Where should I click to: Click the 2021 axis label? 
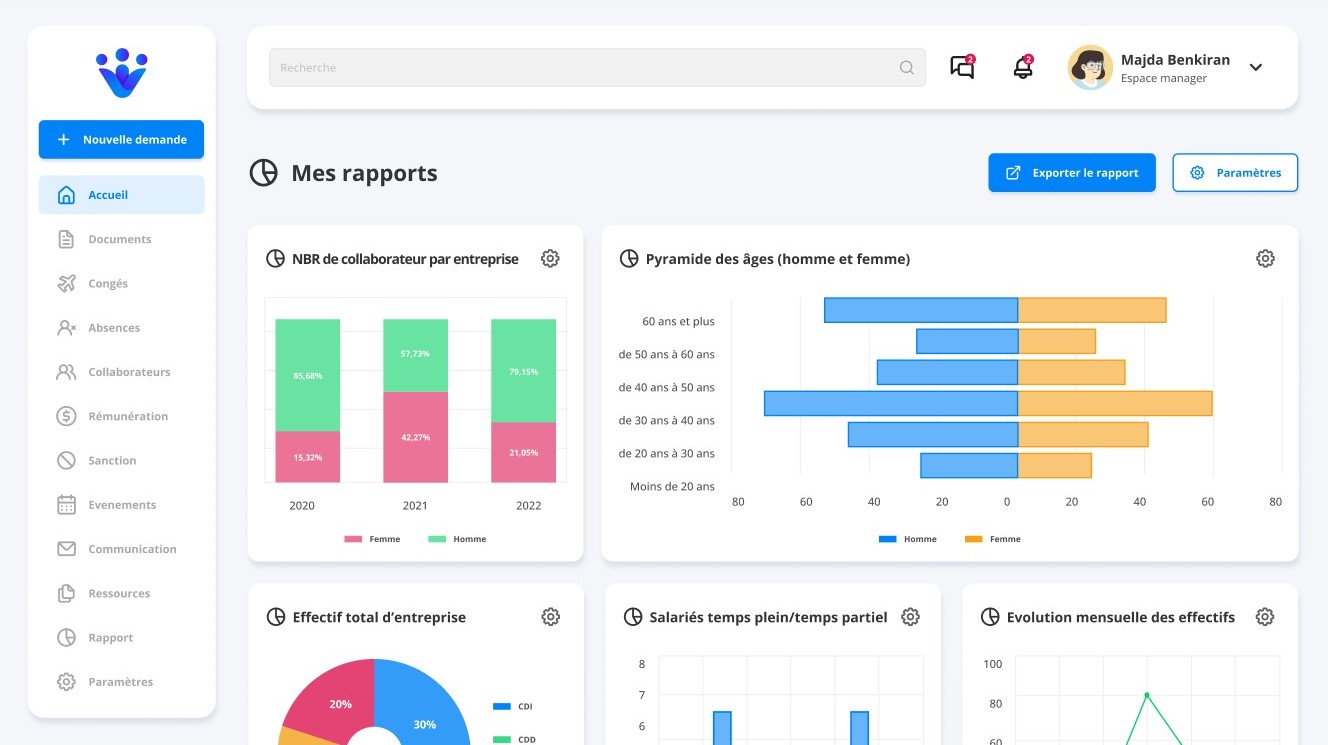[415, 505]
